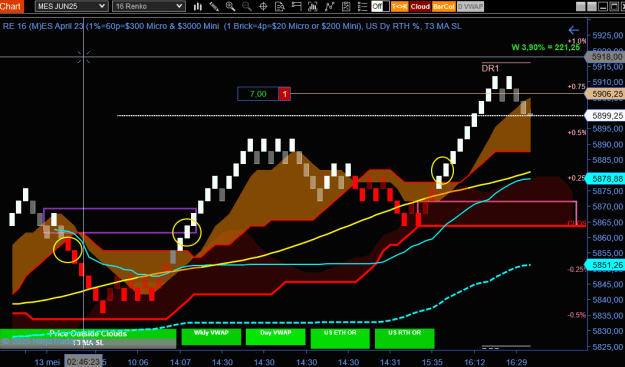Screen dimensions: 625x367
Task: Toggle the D VWAP button
Action: 470,6
